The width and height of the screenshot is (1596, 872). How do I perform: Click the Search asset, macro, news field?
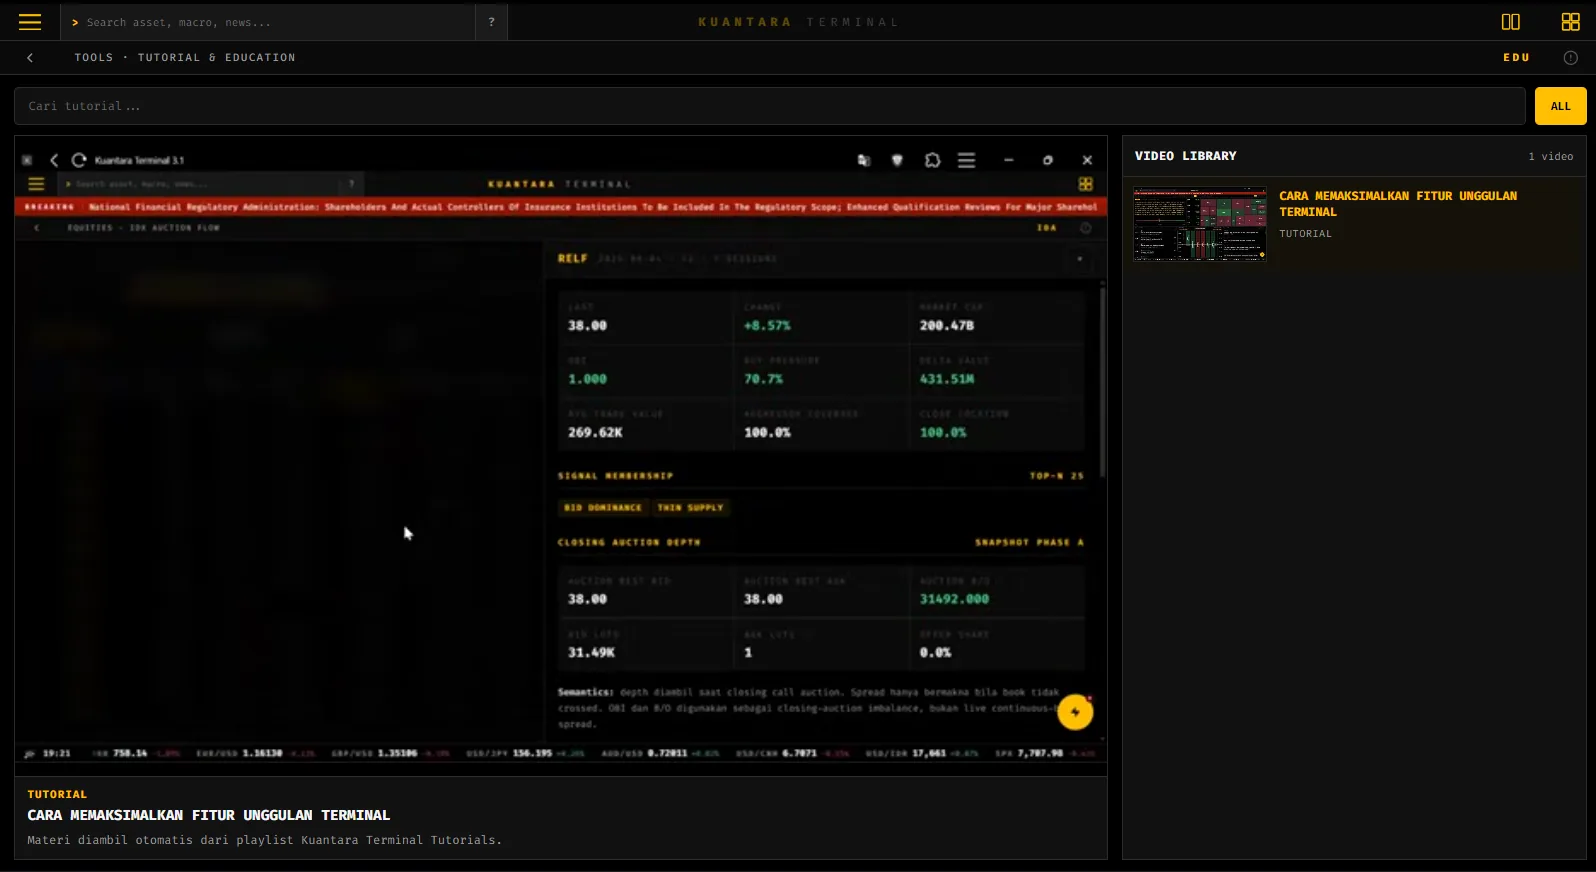268,22
